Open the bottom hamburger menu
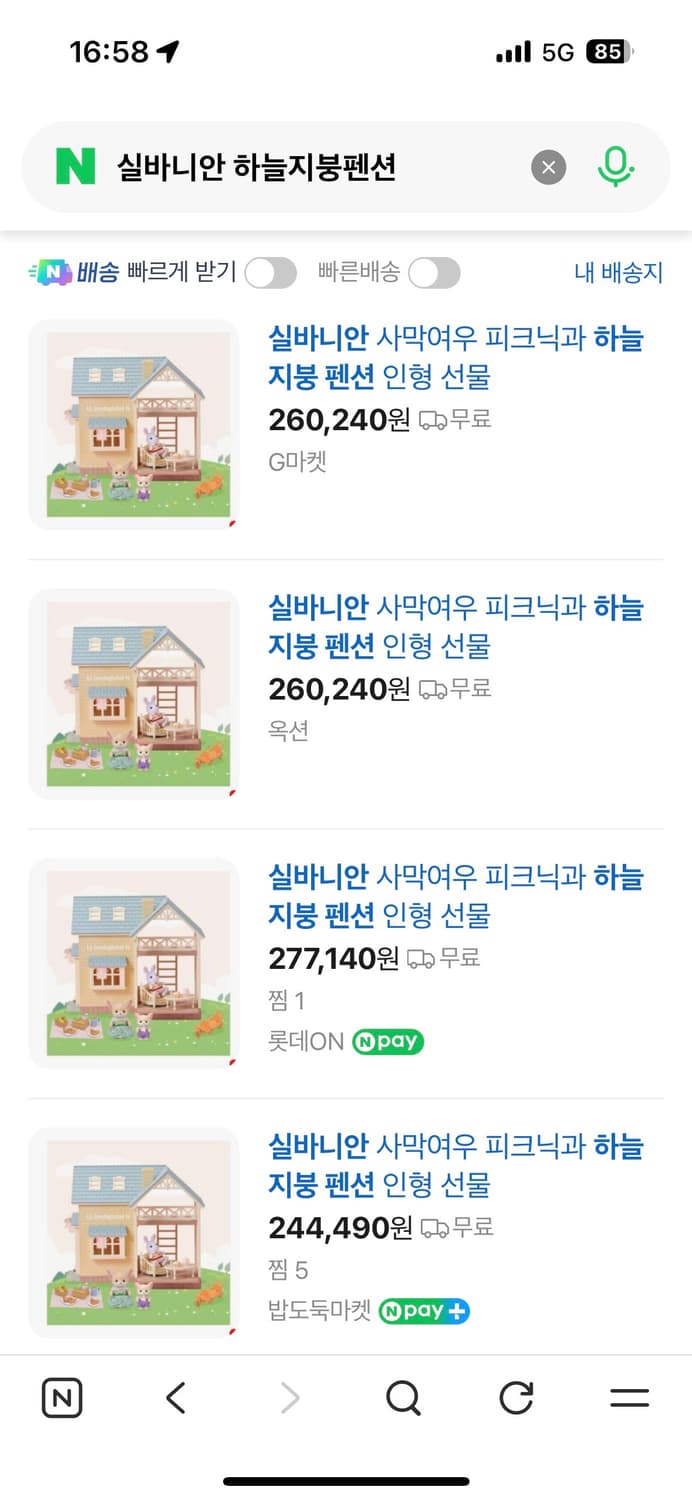The image size is (692, 1500). coord(629,1398)
